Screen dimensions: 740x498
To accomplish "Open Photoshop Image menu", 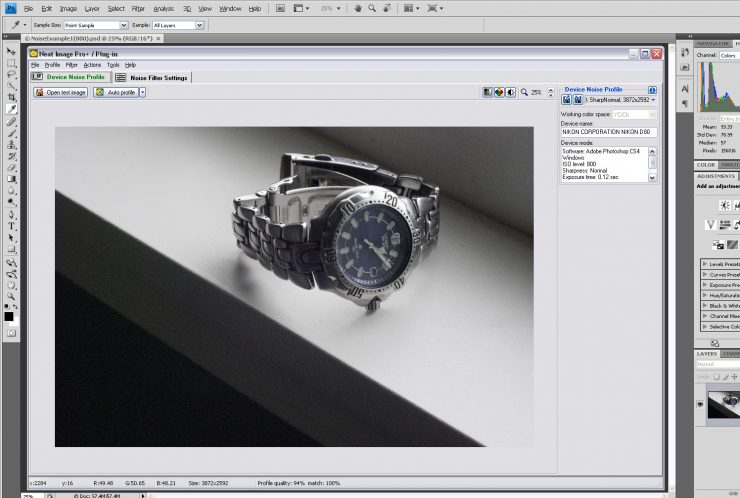I will point(68,8).
